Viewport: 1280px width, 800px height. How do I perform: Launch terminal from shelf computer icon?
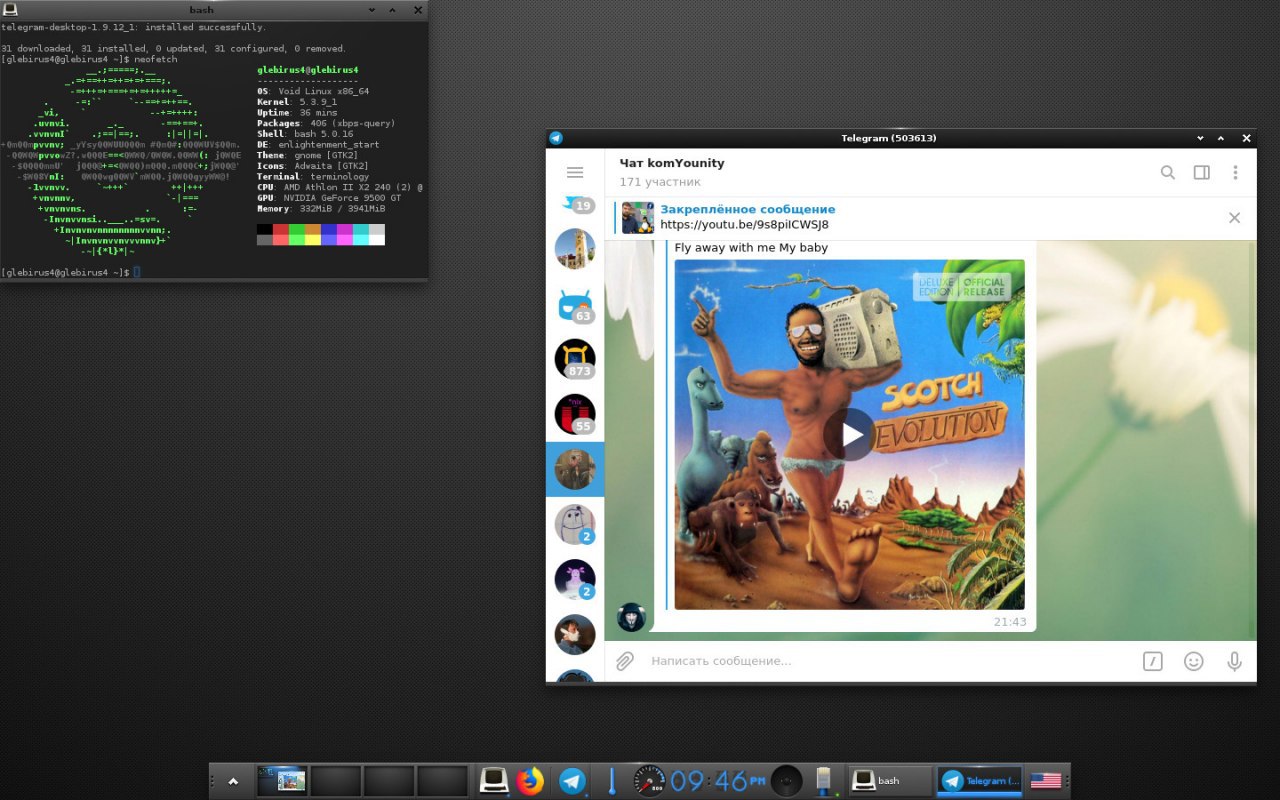point(493,781)
